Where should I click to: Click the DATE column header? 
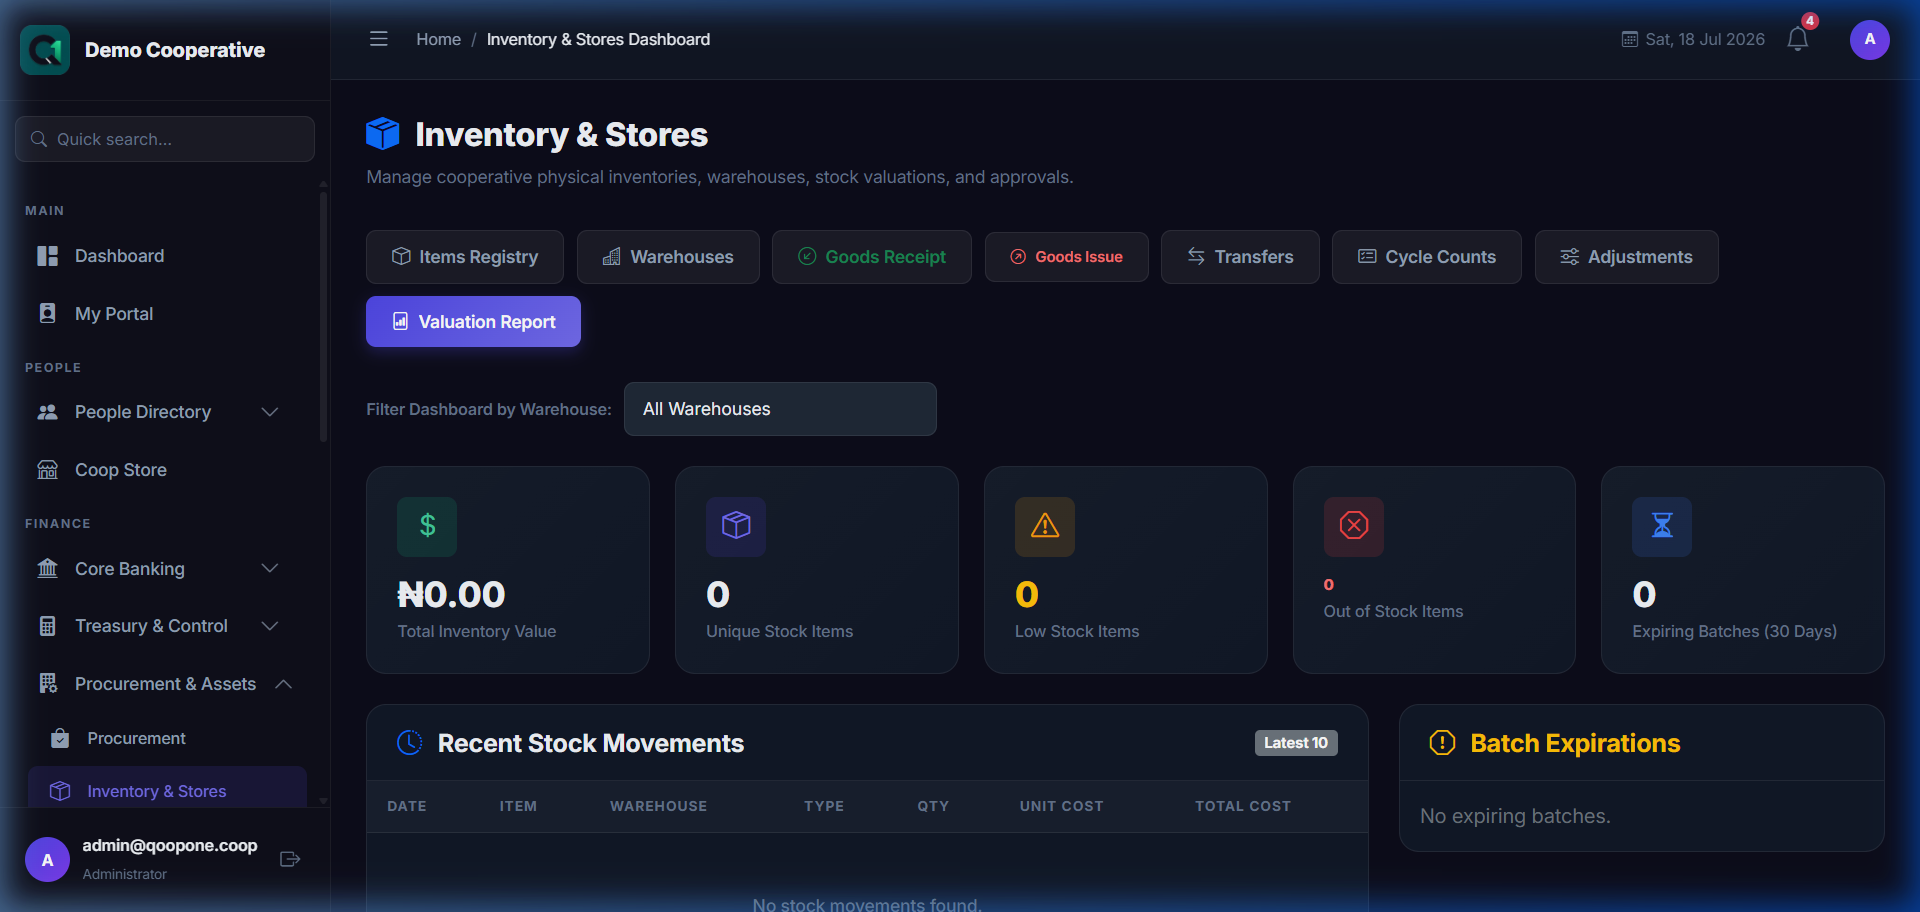(407, 806)
